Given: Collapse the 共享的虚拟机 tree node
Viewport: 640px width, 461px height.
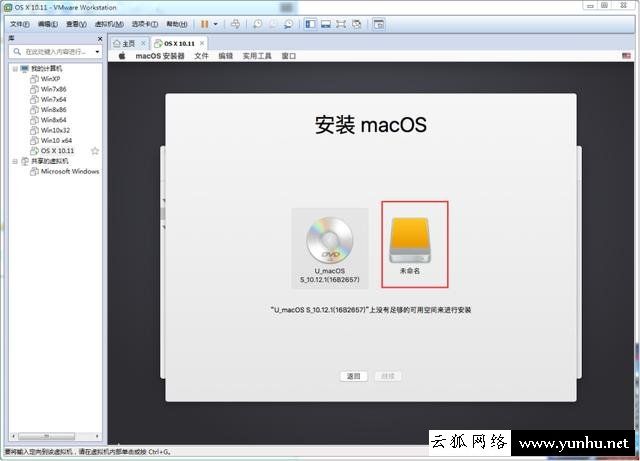Looking at the screenshot, I should pyautogui.click(x=15, y=161).
